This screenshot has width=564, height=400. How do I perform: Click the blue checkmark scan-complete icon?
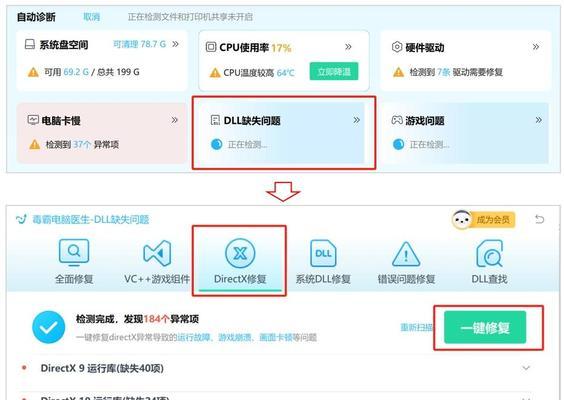pos(49,327)
